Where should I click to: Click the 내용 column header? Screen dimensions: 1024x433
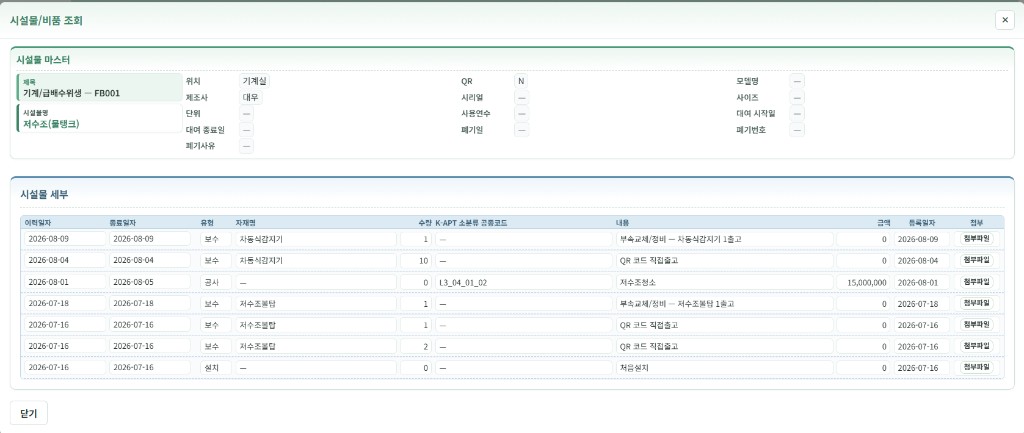point(623,222)
